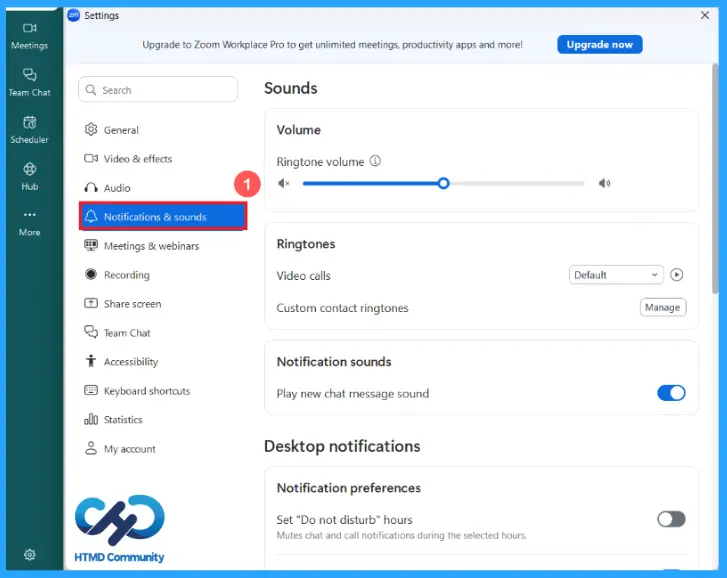Select Meetings & webinars settings tab

(162, 246)
